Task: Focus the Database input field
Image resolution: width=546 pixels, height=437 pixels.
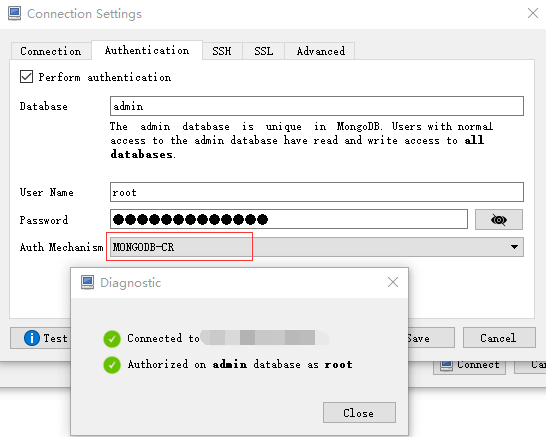Action: (x=317, y=106)
